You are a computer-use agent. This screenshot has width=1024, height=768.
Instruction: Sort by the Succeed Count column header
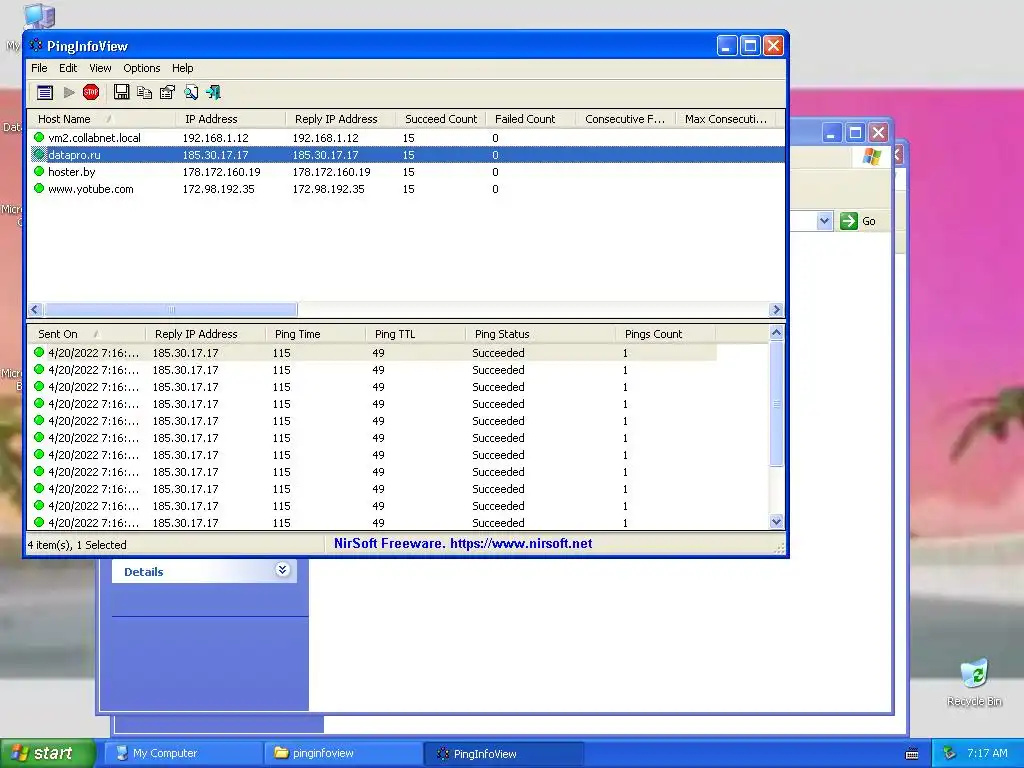coord(441,119)
